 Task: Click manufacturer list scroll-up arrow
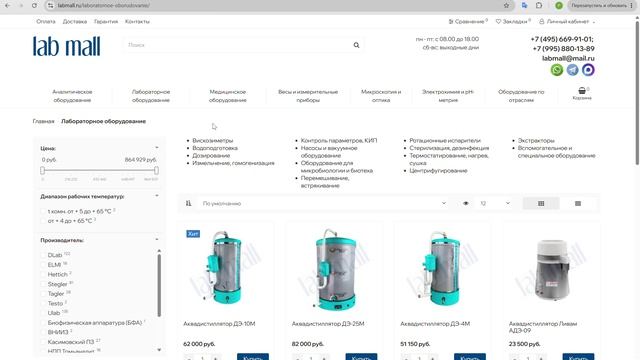(159, 251)
